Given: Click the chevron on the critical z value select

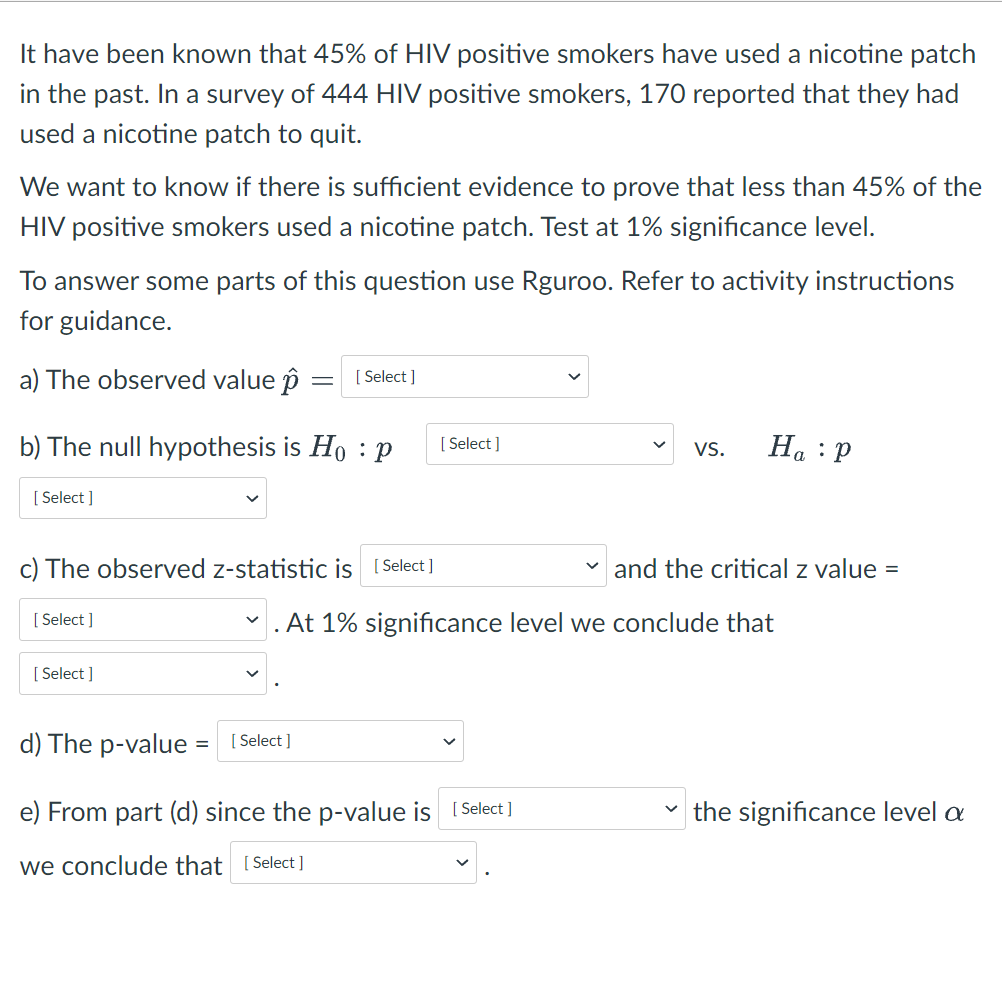Looking at the screenshot, I should [x=252, y=619].
